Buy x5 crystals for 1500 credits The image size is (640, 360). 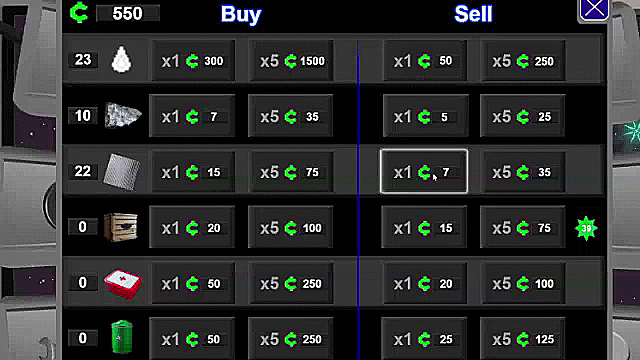coord(291,61)
